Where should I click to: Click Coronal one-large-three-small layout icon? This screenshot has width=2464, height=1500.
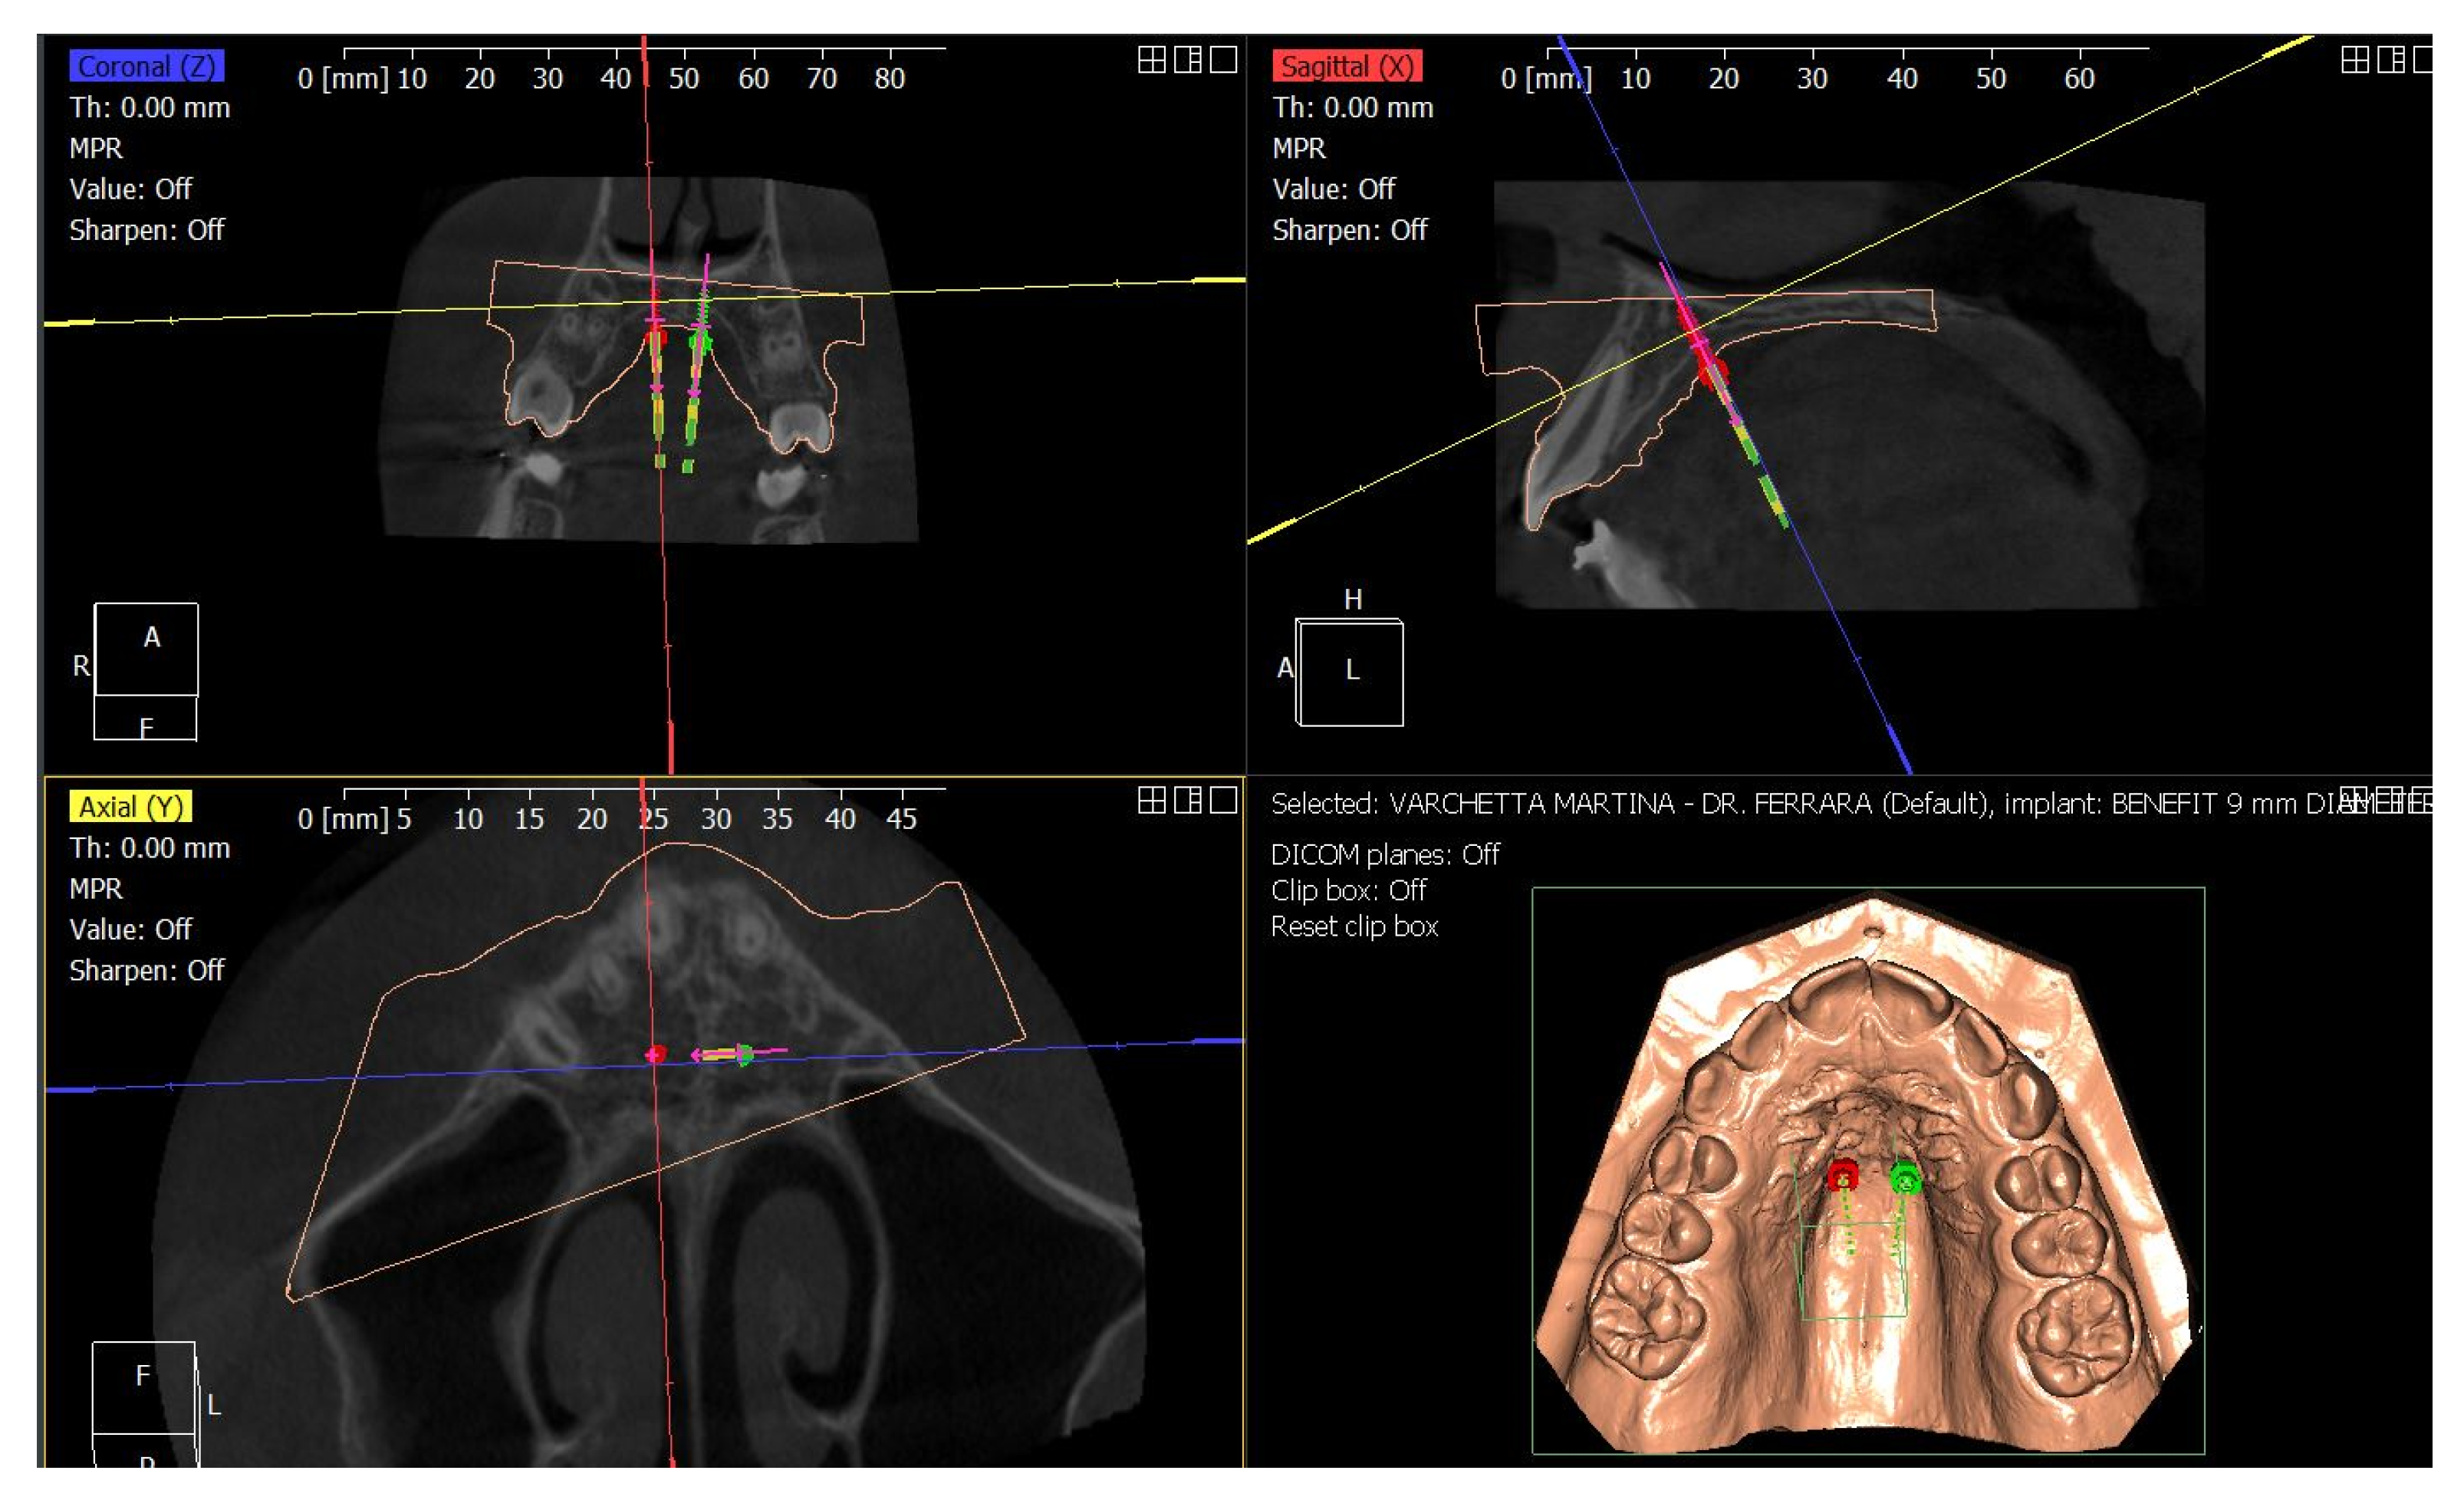pyautogui.click(x=1187, y=60)
